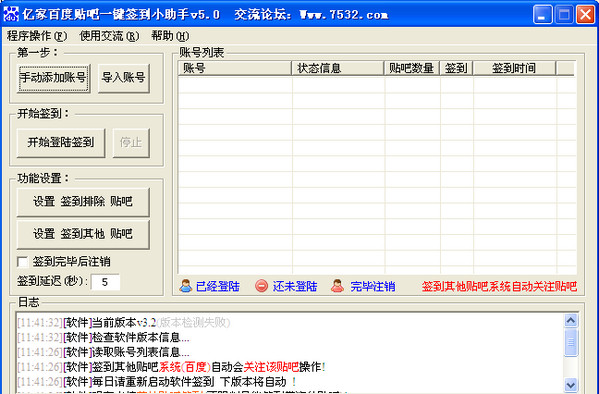The image size is (599, 394).
Task: Sort by 账号 column header
Action: (235, 68)
